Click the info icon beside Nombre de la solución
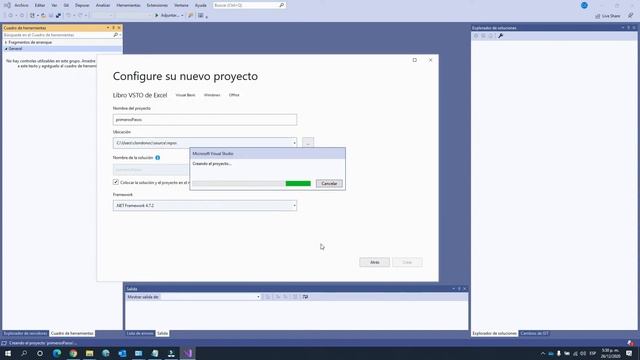 (158, 158)
